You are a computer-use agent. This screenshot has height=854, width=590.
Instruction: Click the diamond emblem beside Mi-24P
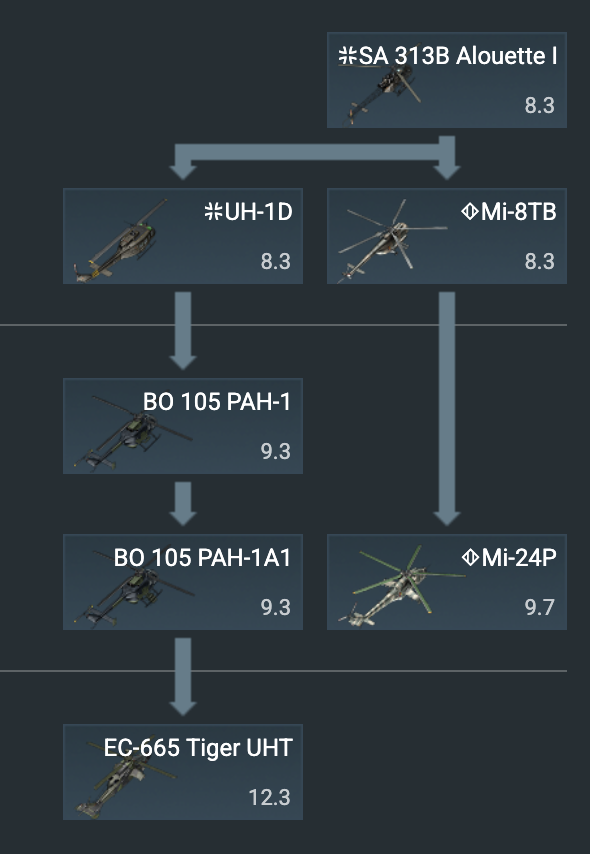[x=470, y=557]
